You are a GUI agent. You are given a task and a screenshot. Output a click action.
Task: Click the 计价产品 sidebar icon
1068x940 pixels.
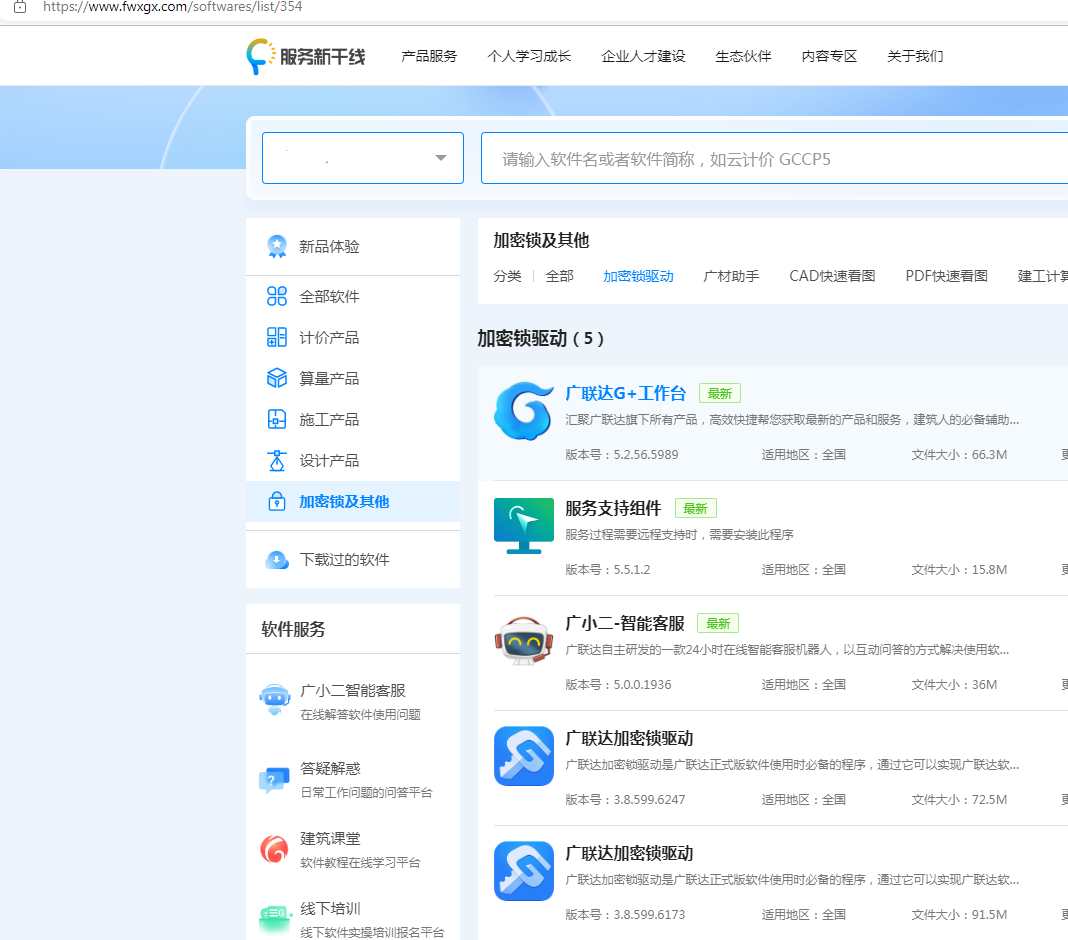(277, 337)
